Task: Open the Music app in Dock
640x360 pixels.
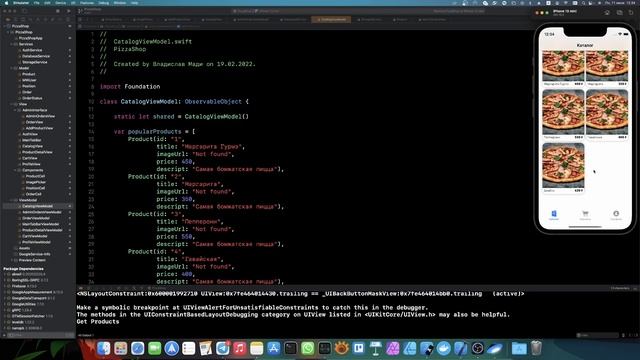Action: pyautogui.click(x=240, y=348)
